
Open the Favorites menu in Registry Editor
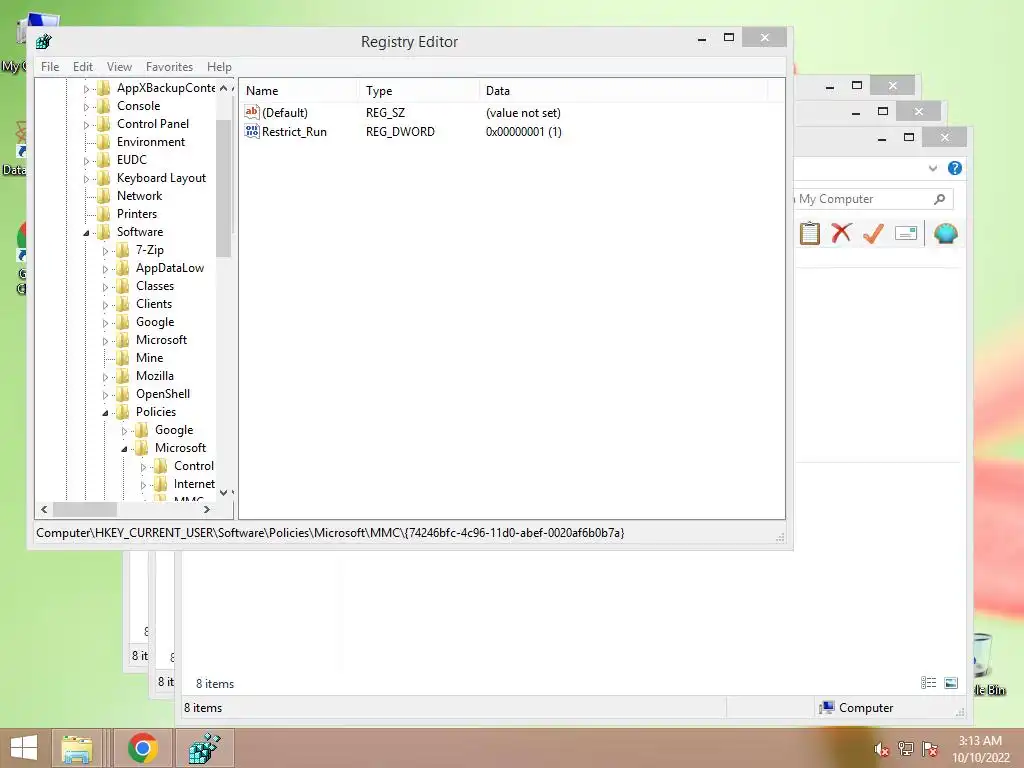click(169, 67)
